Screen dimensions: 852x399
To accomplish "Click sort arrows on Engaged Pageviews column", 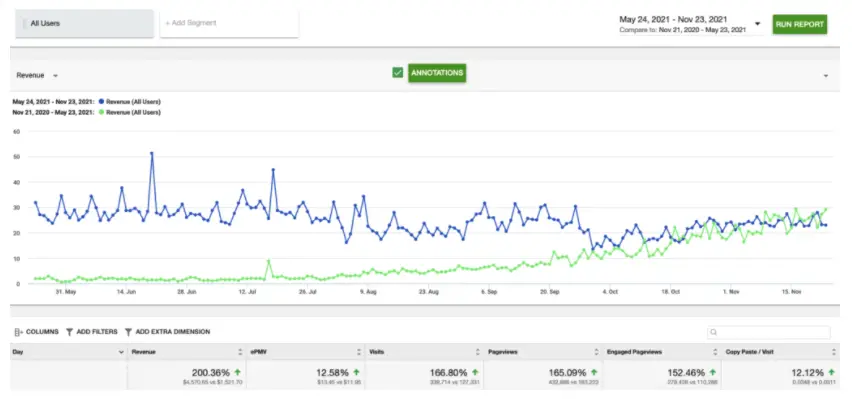I will pyautogui.click(x=715, y=352).
